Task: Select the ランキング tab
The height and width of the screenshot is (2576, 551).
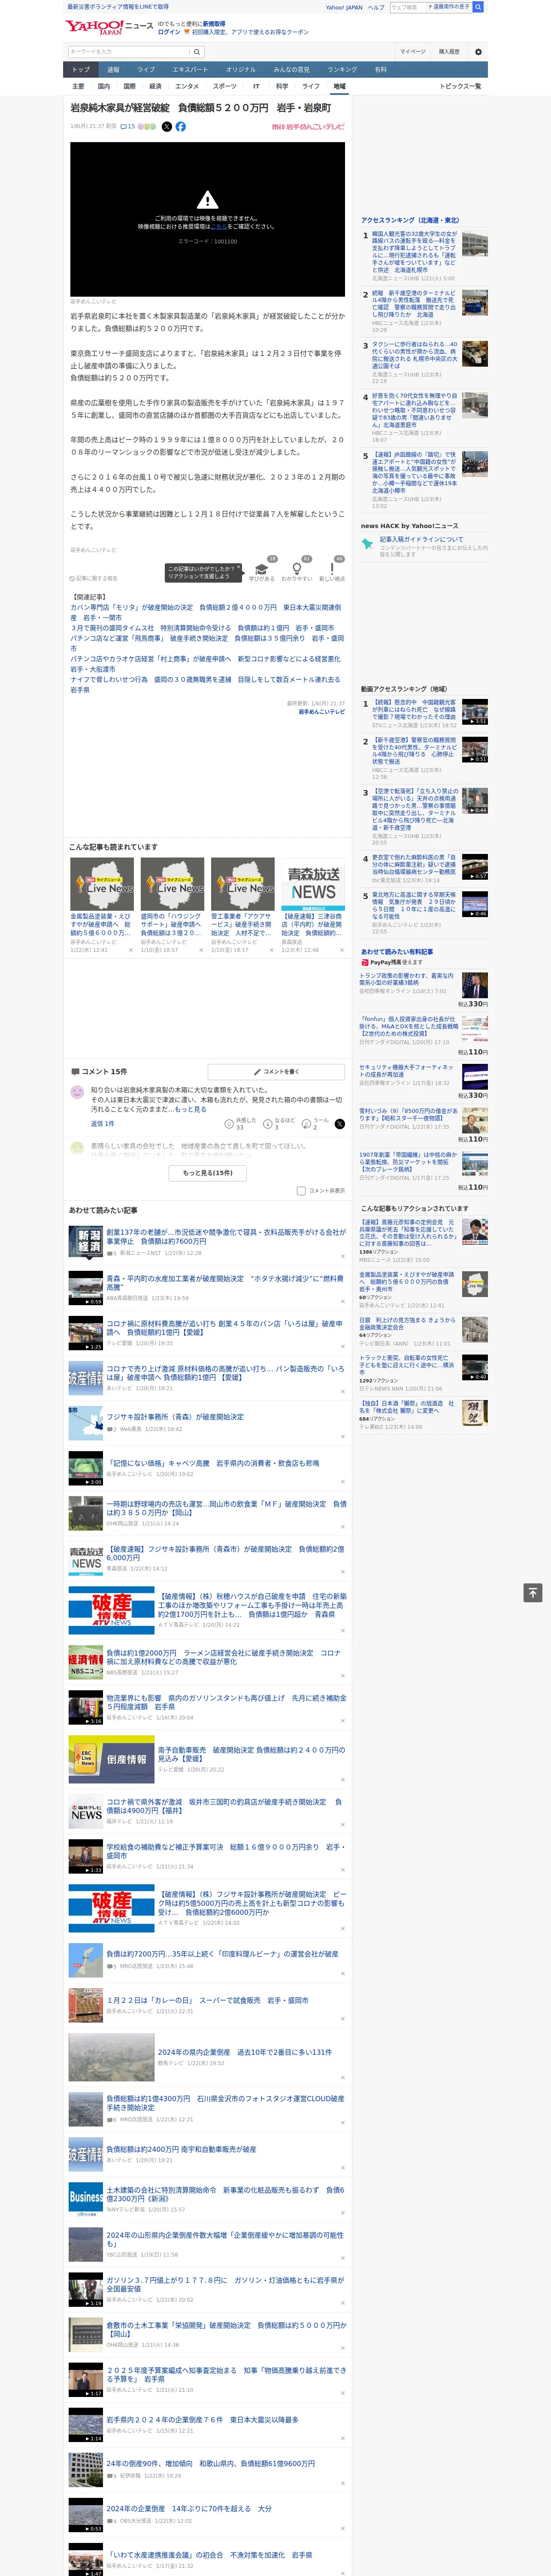Action: tap(342, 70)
